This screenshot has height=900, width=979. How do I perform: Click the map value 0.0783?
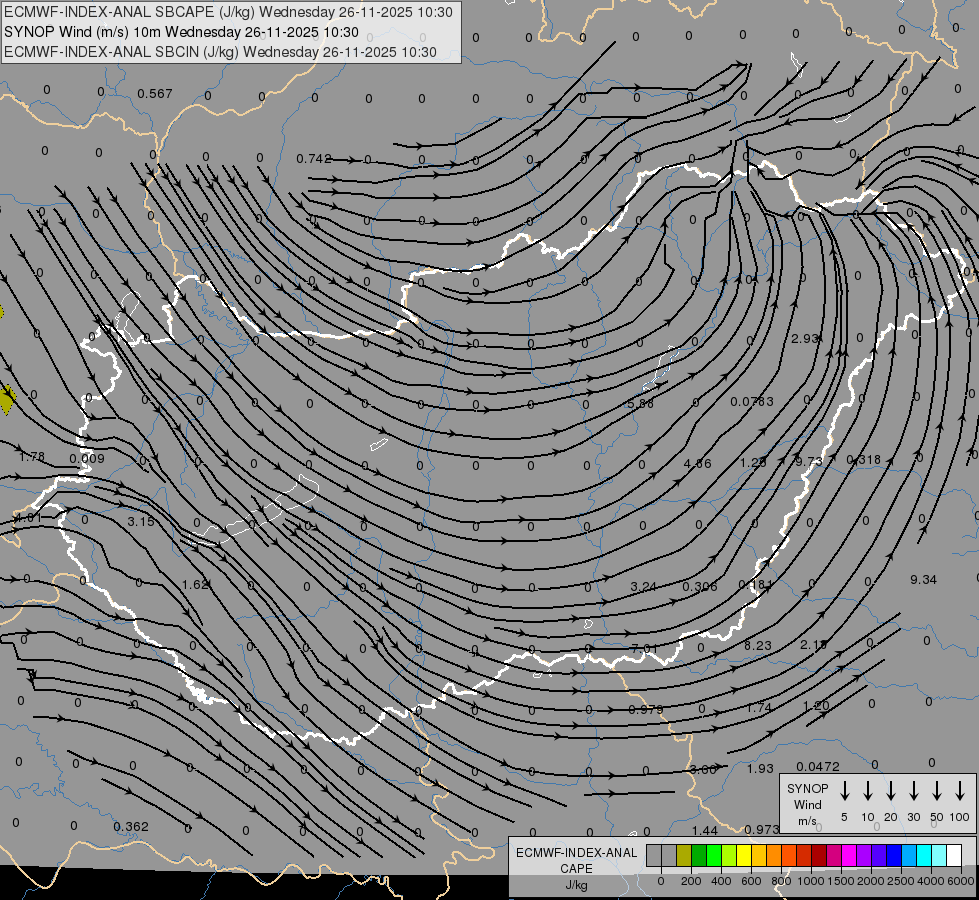click(752, 401)
